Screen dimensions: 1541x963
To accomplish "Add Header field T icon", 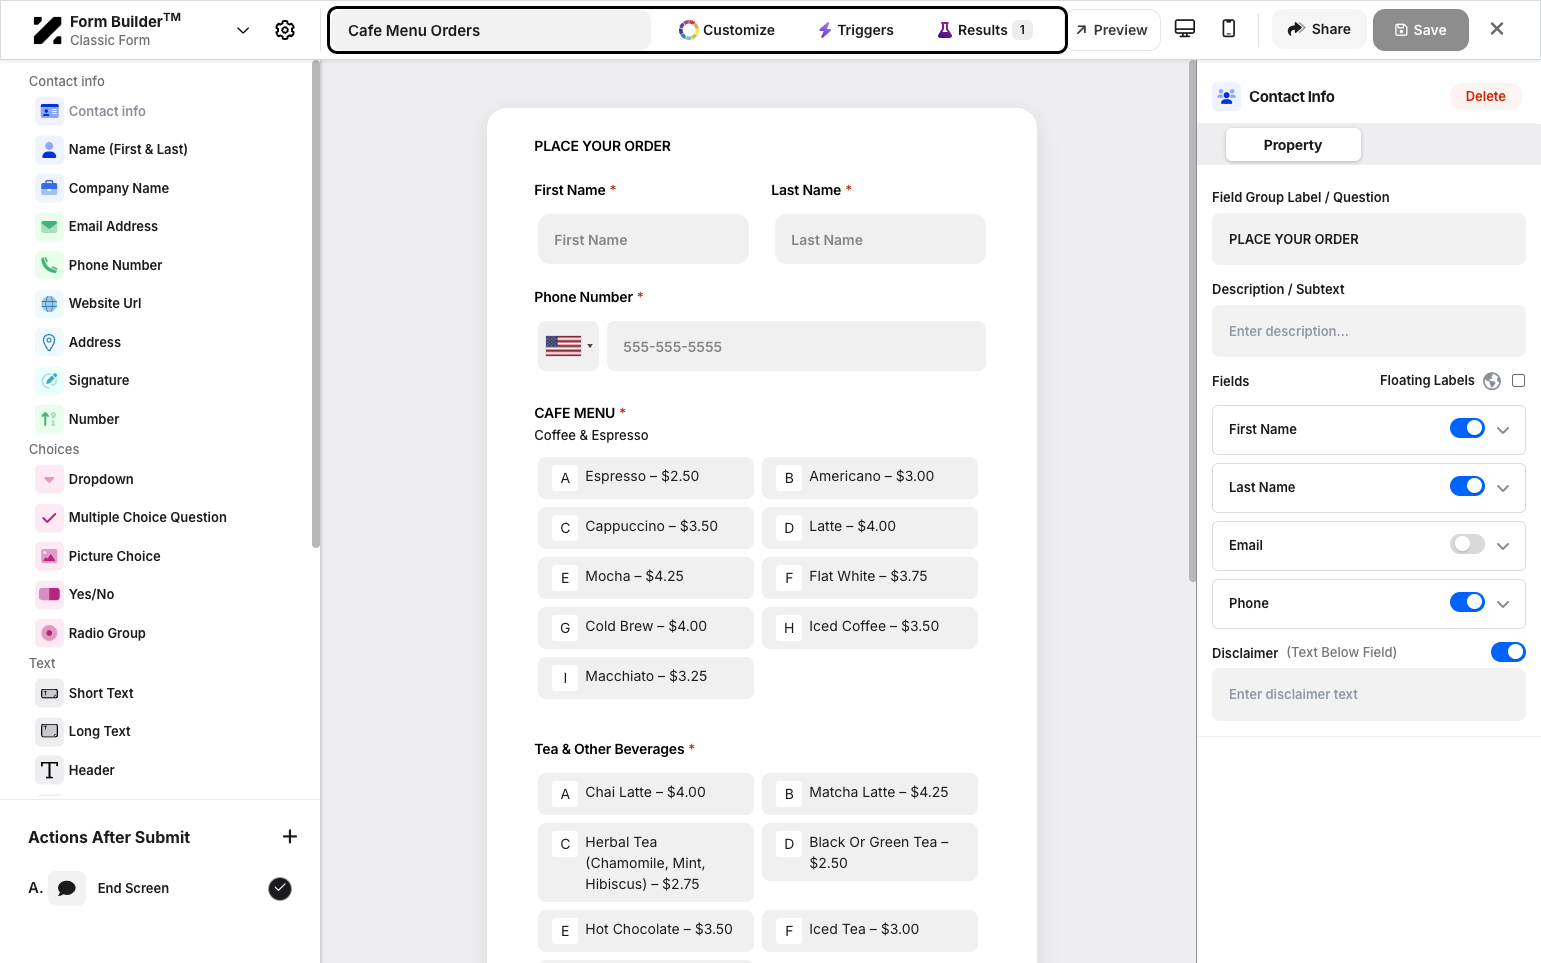I will pyautogui.click(x=49, y=770).
